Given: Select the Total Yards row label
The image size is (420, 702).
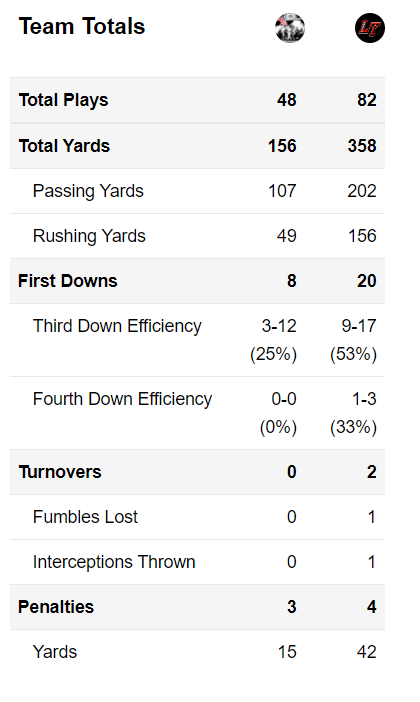Looking at the screenshot, I should [64, 146].
